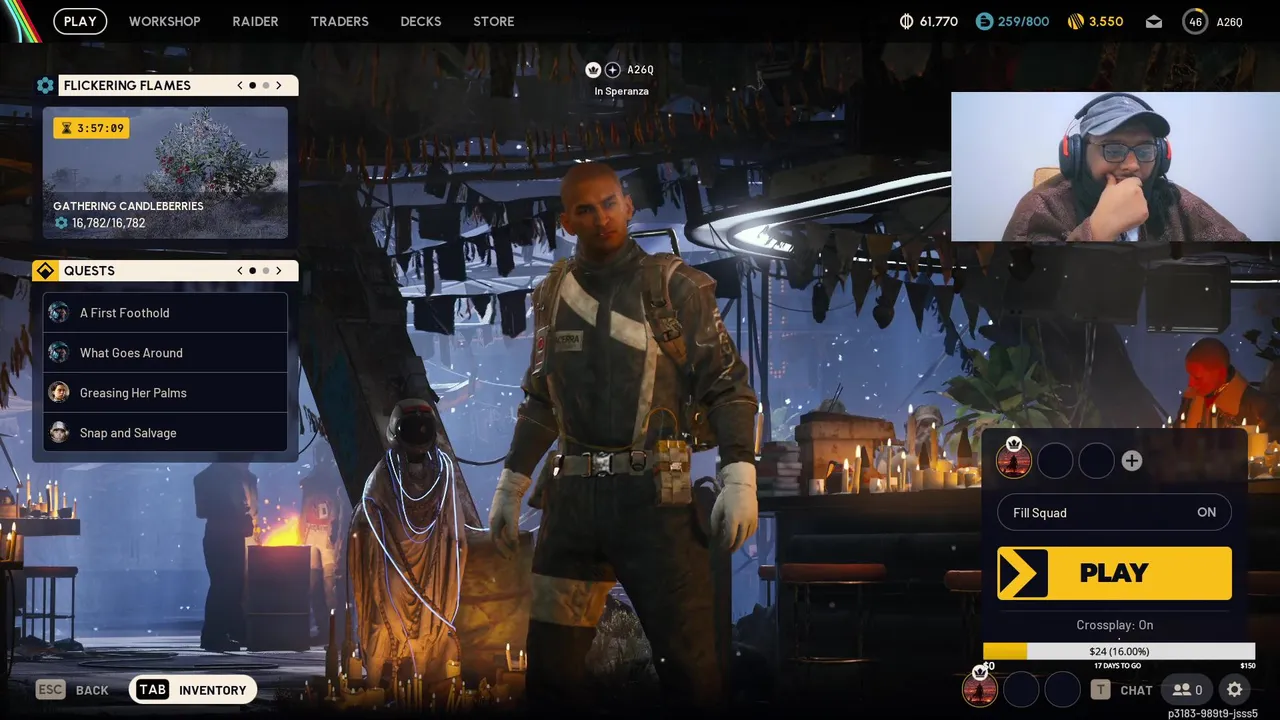Viewport: 1280px width, 720px height.
Task: Open the level 46 player profile badge
Action: click(x=1195, y=21)
